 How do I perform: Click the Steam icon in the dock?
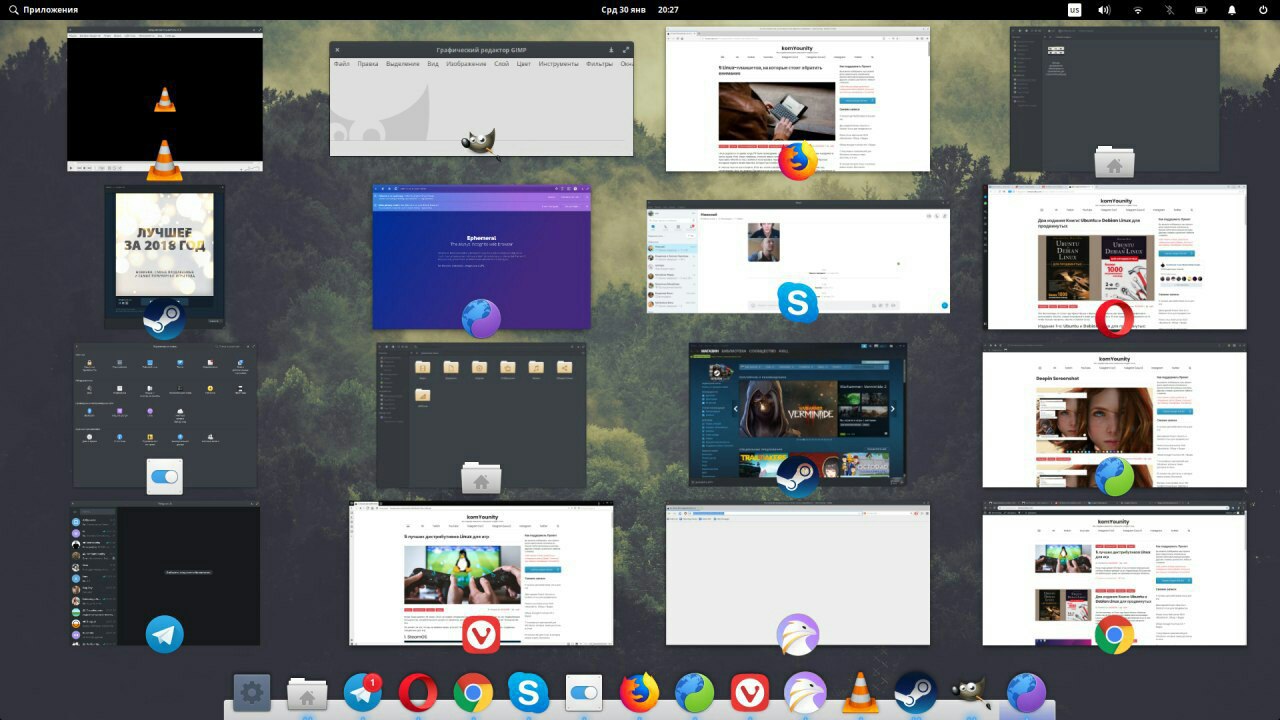pyautogui.click(x=915, y=692)
